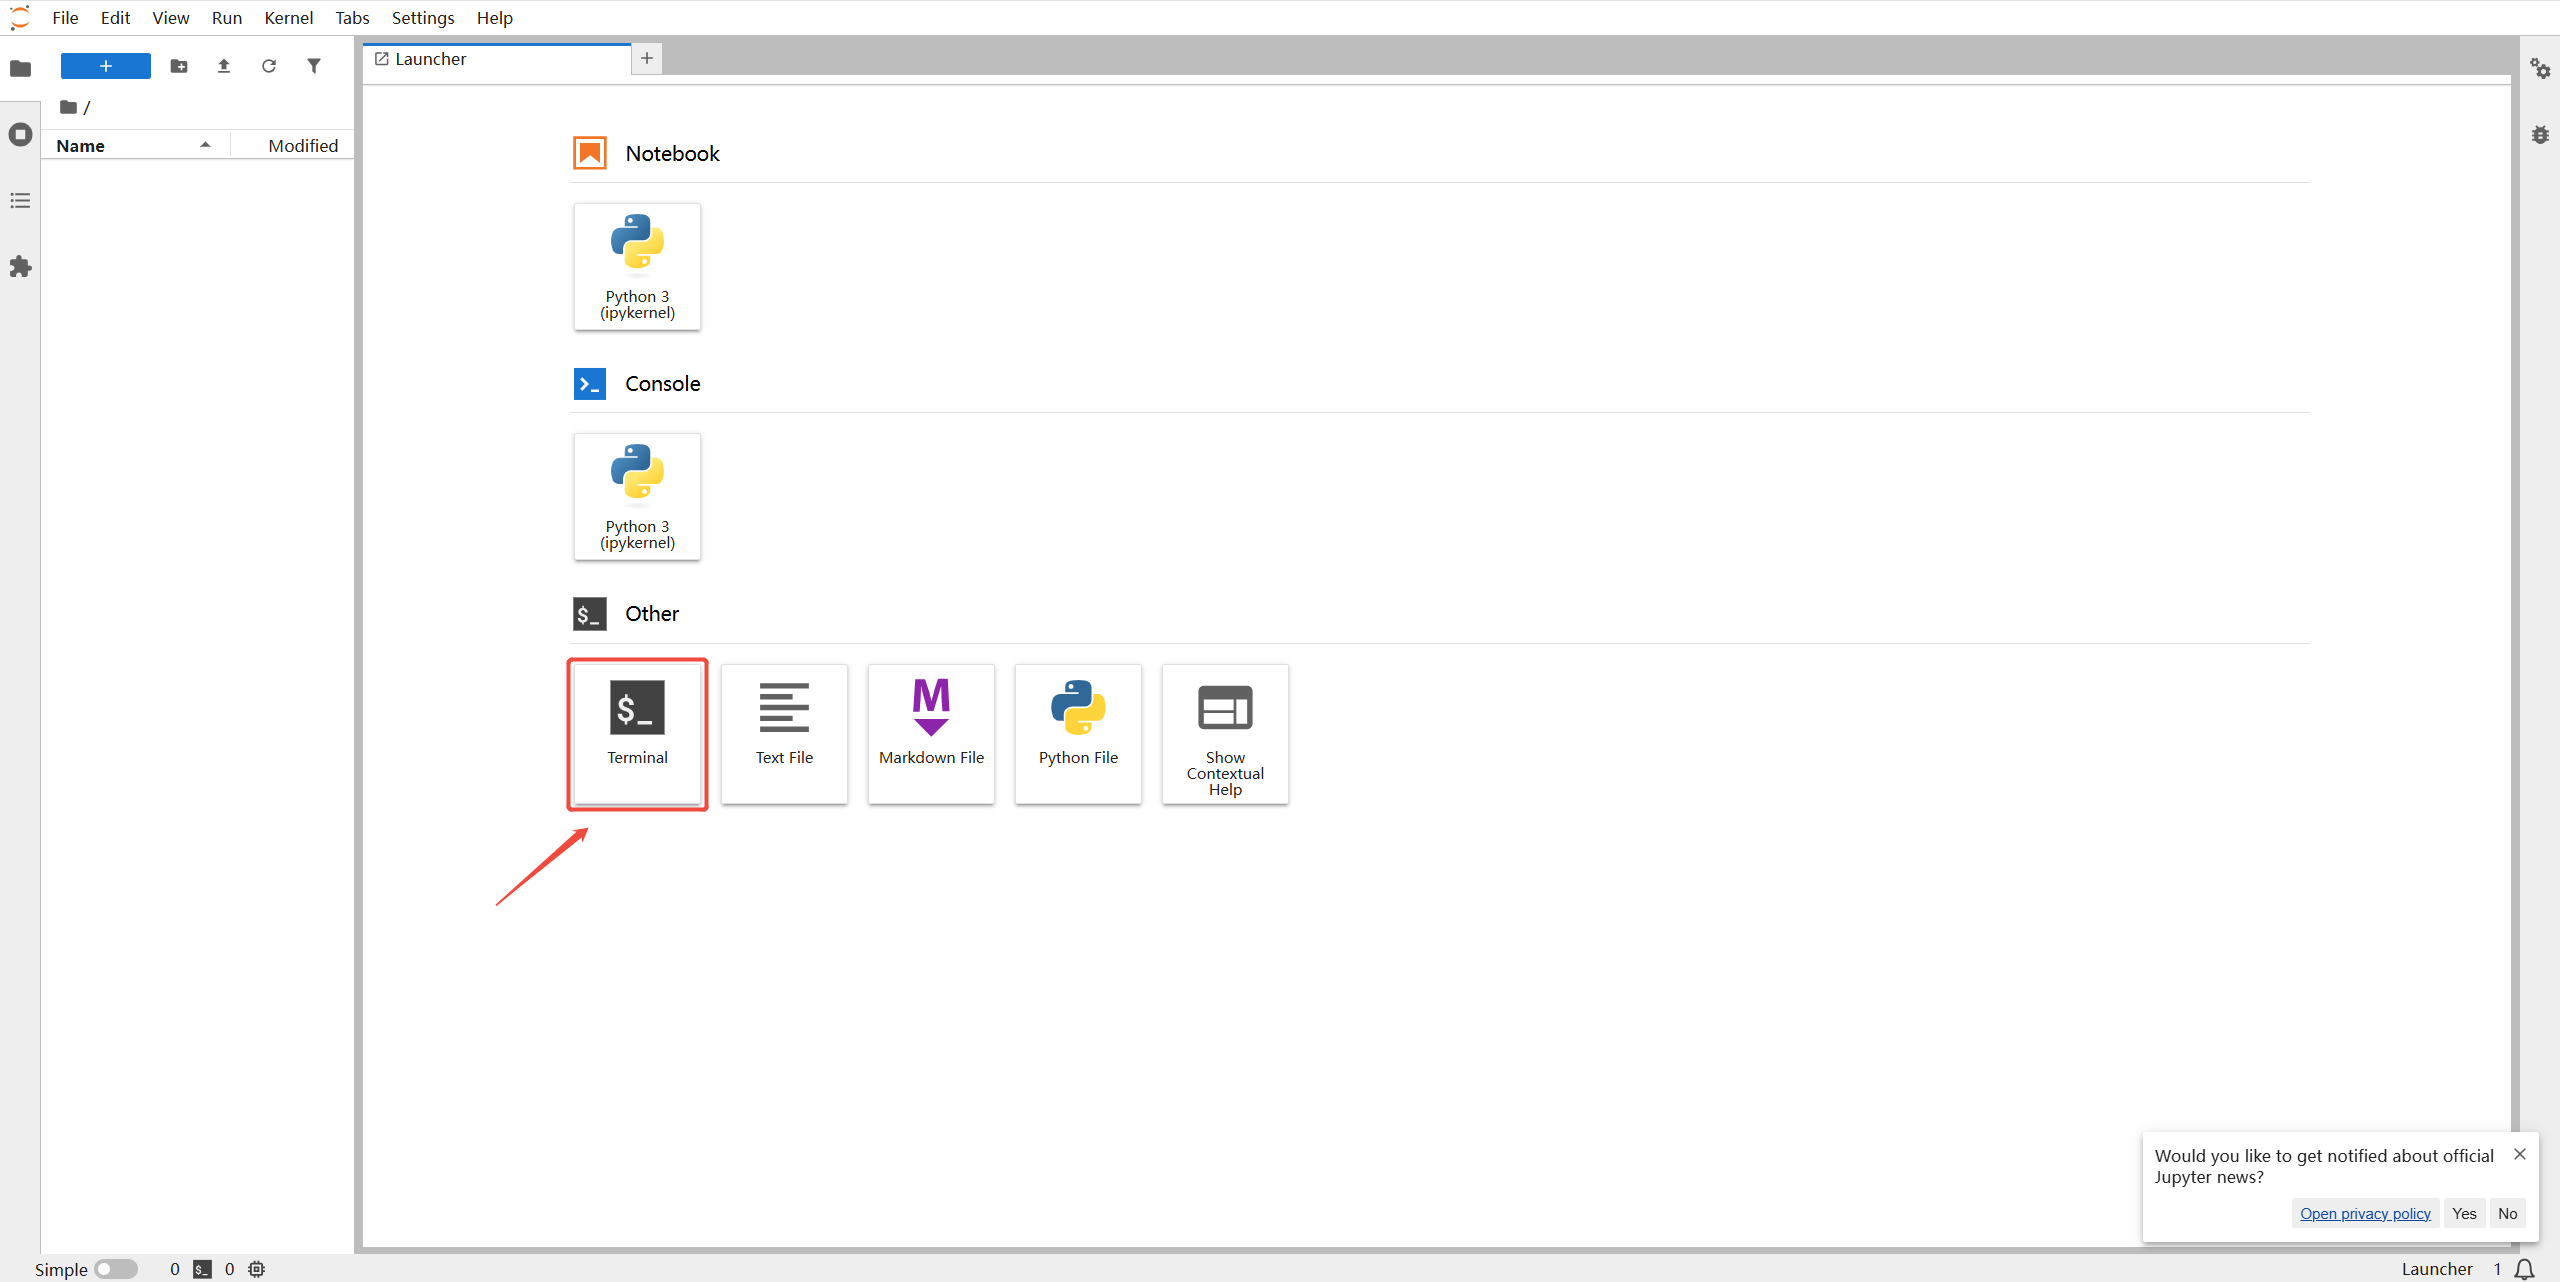Open the Extension Manager sidebar
The height and width of the screenshot is (1282, 2560).
[20, 267]
